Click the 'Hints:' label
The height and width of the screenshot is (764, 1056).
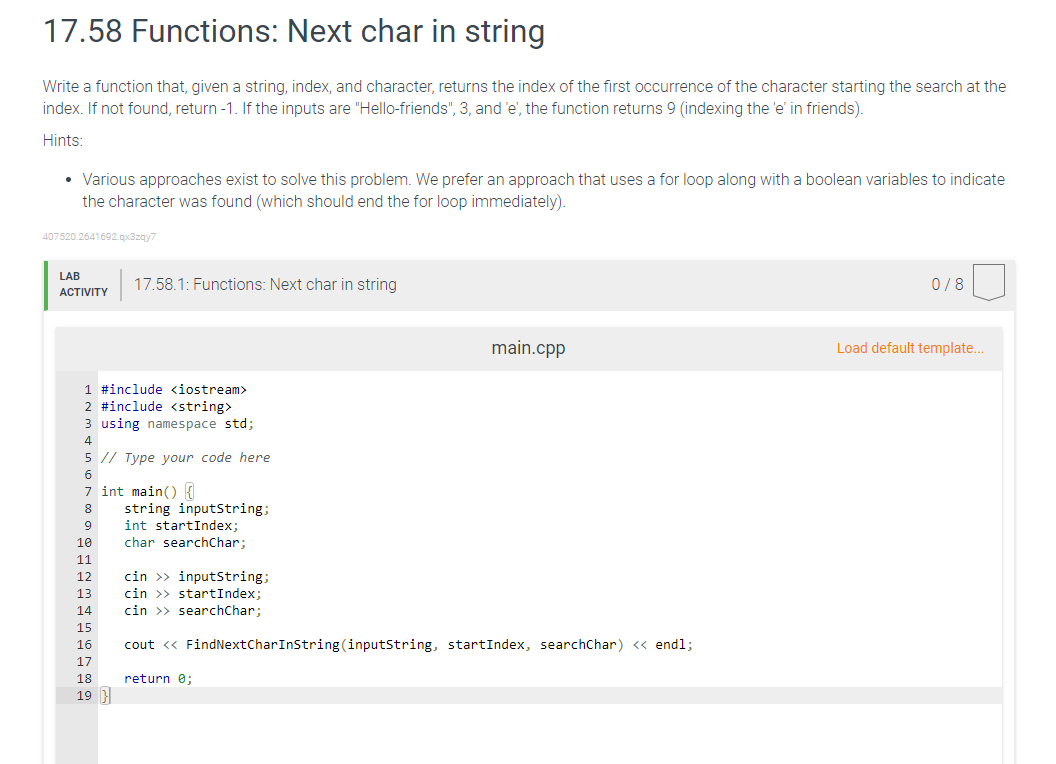click(x=63, y=140)
